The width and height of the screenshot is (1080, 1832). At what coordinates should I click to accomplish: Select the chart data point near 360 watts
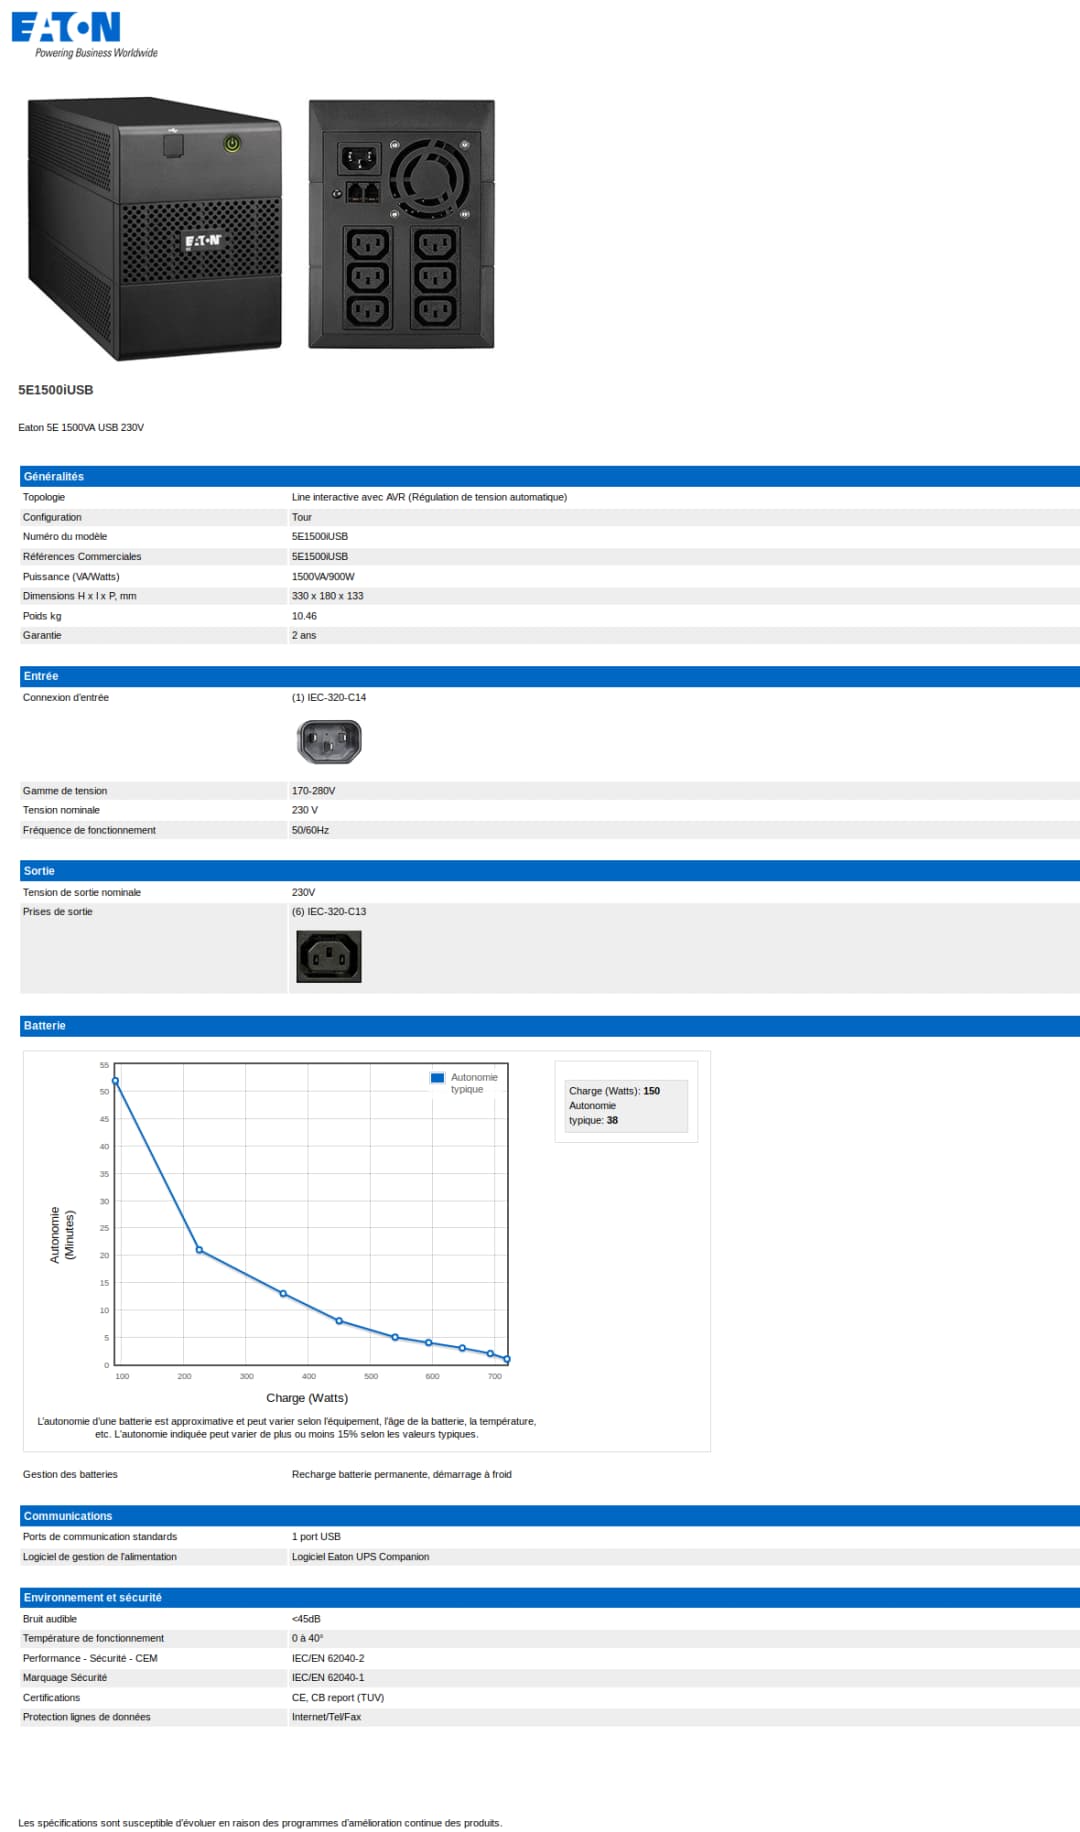pos(283,1294)
